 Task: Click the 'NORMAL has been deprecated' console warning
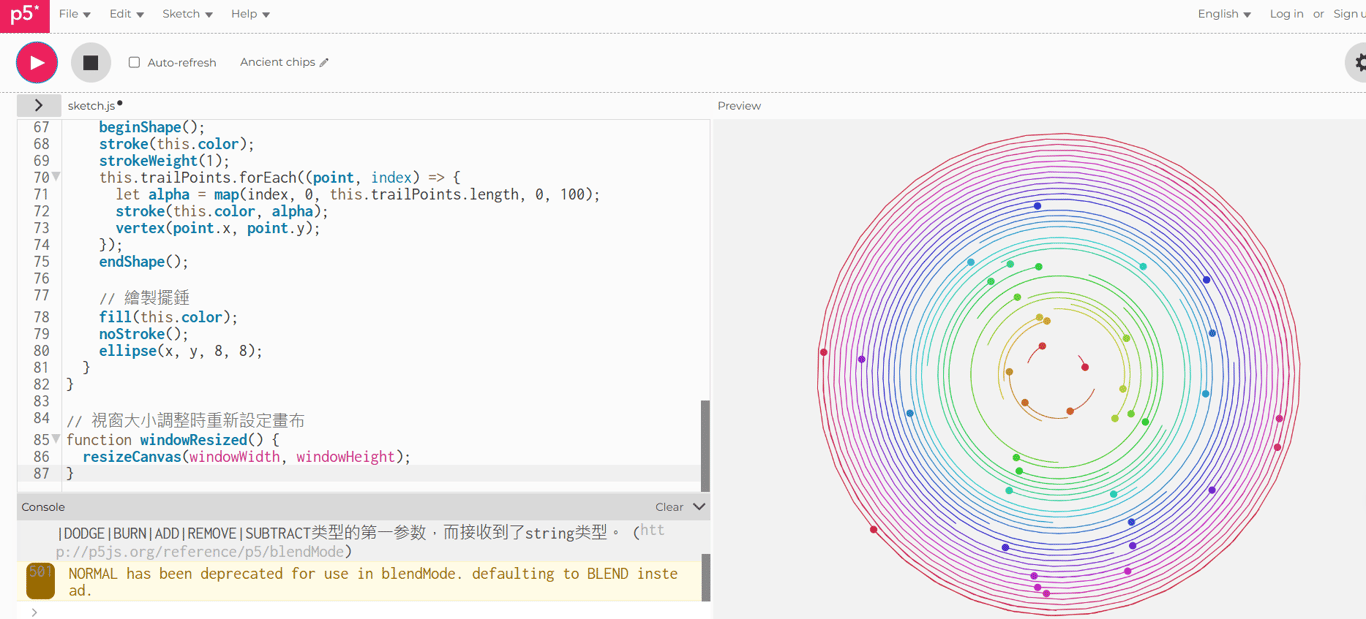coord(373,582)
